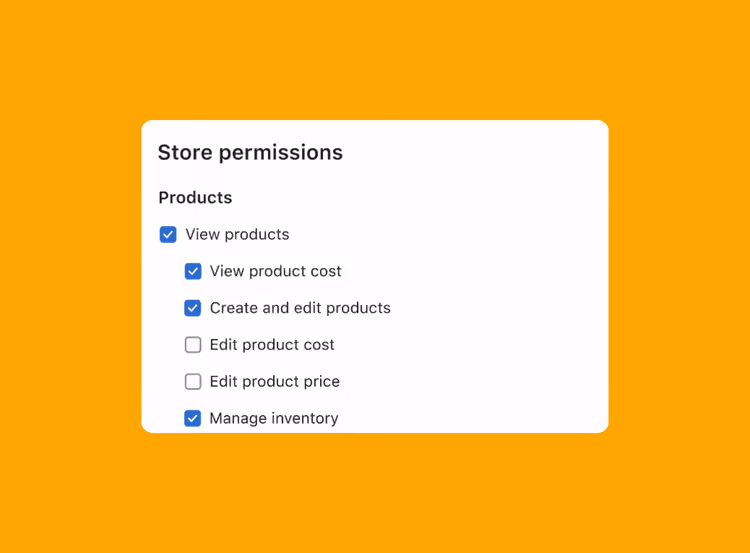This screenshot has width=750, height=553.
Task: Click the Store permissions heading
Action: pyautogui.click(x=250, y=153)
